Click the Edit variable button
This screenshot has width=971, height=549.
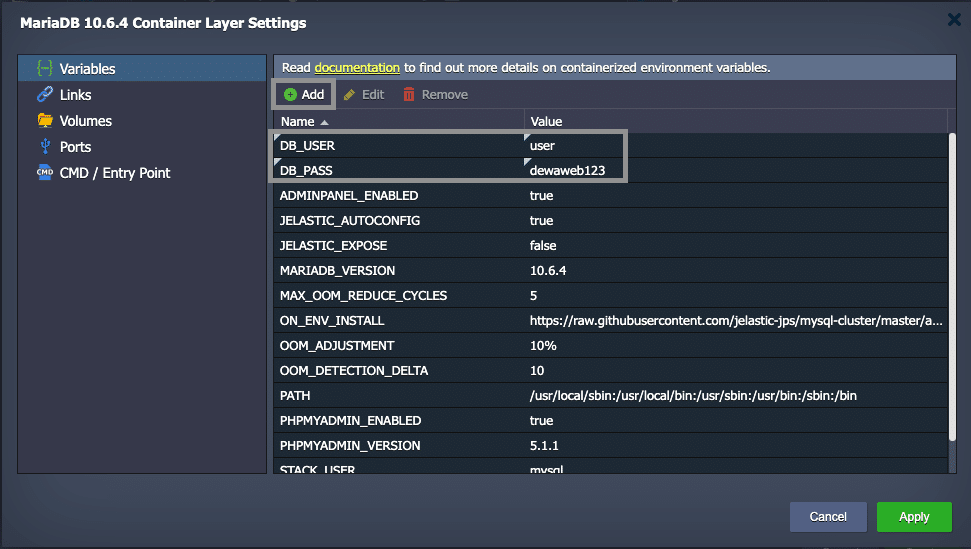click(364, 95)
